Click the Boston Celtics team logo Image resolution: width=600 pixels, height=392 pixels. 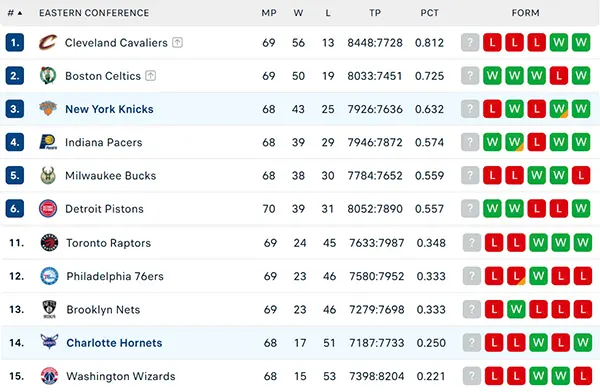point(48,76)
